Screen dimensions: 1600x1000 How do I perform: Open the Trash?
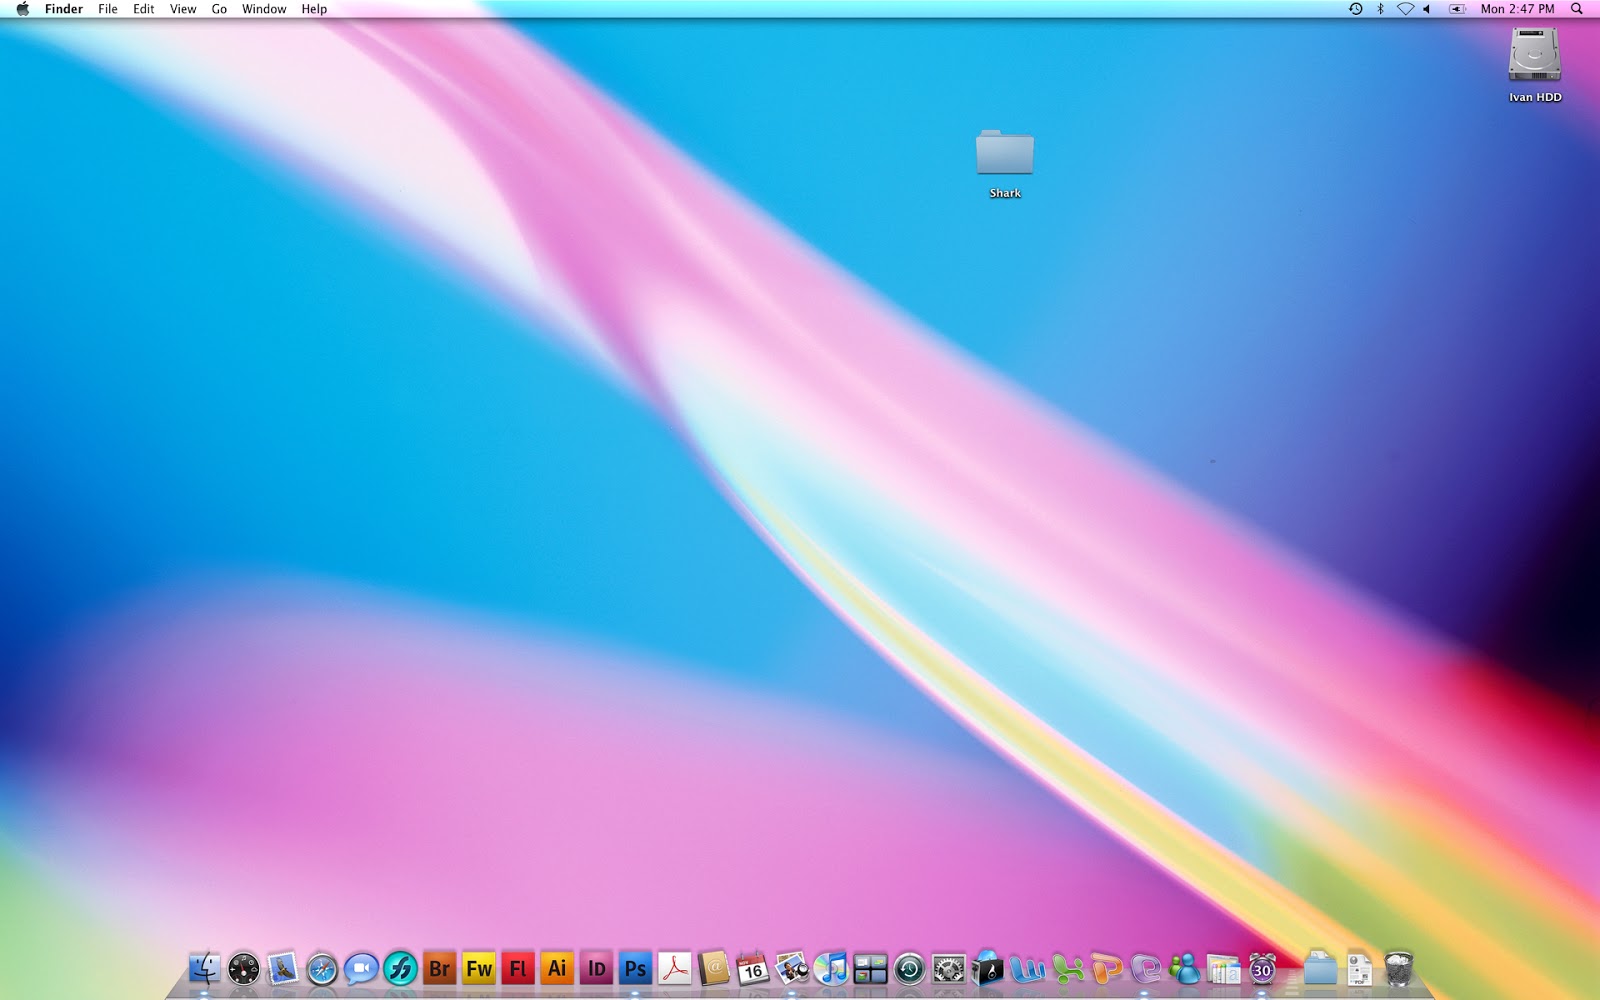pos(1398,968)
